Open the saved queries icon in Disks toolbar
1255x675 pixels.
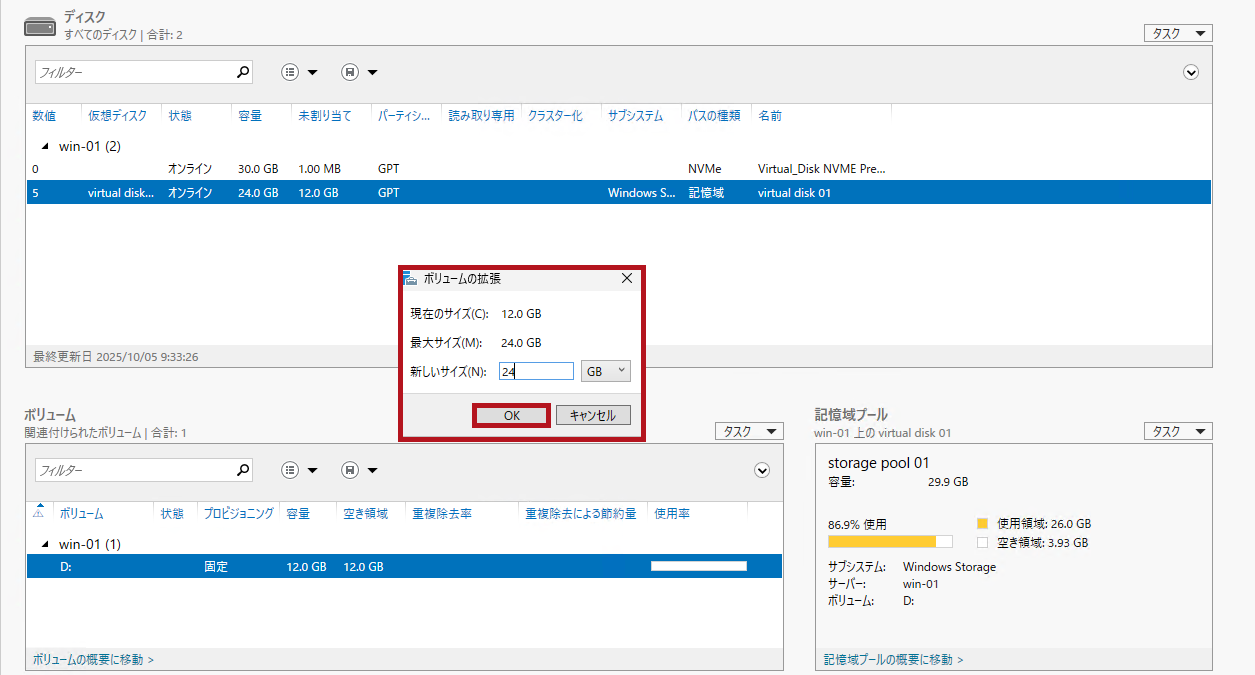pyautogui.click(x=359, y=72)
